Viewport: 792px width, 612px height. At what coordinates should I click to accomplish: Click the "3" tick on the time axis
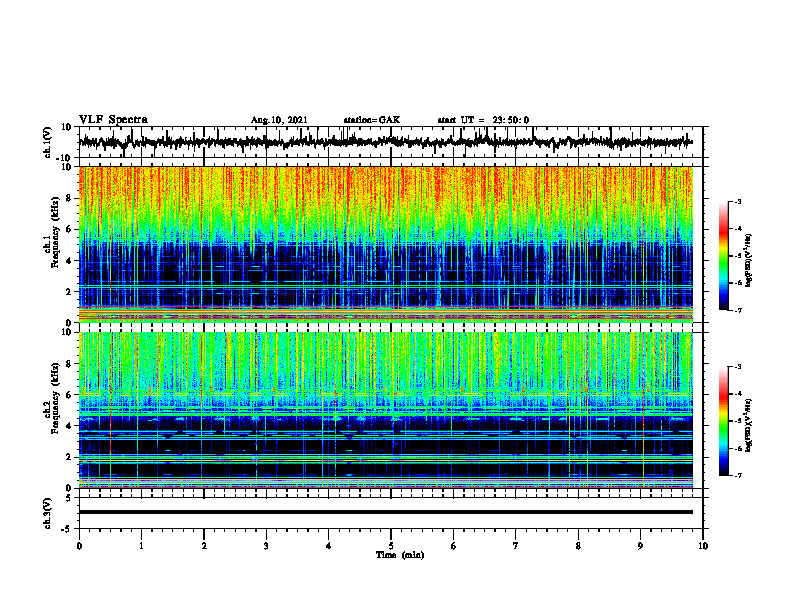pyautogui.click(x=266, y=546)
